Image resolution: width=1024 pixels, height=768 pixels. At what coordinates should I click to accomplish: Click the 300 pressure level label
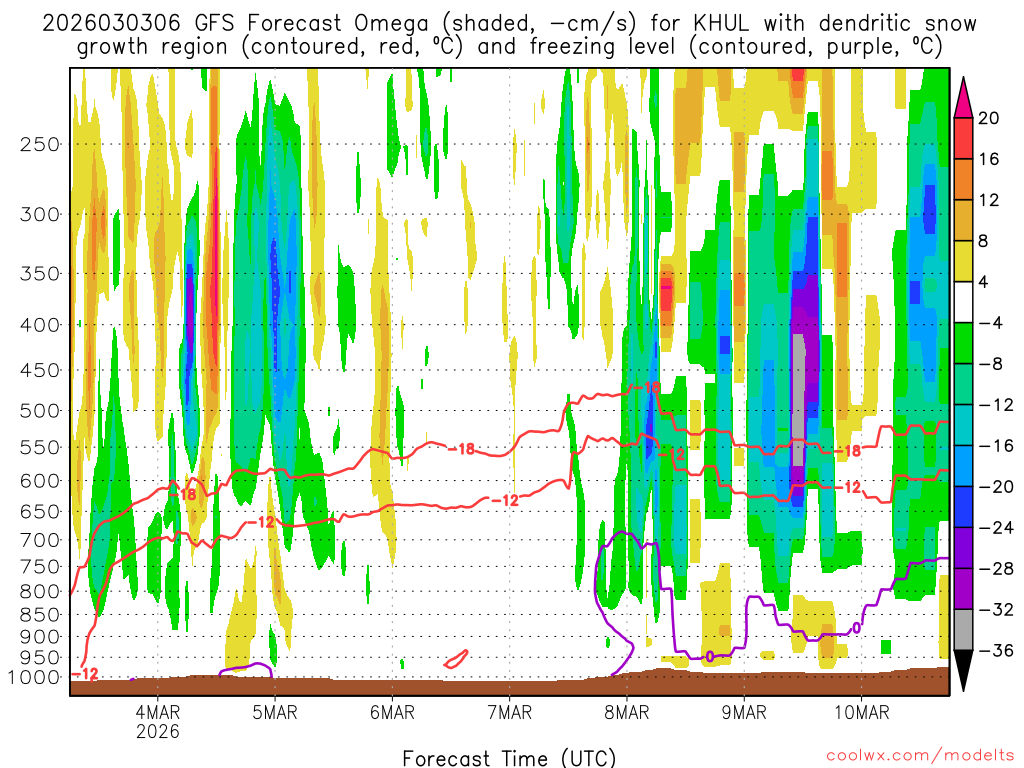40,214
